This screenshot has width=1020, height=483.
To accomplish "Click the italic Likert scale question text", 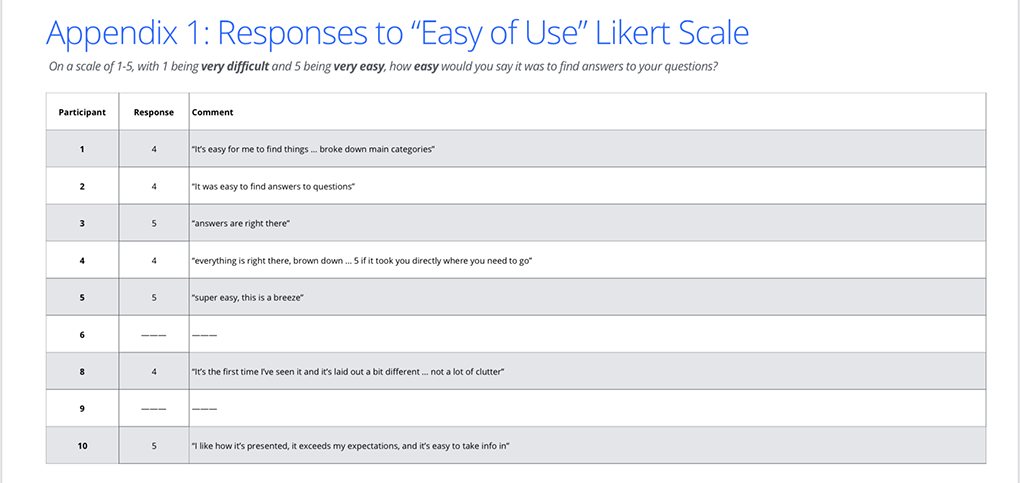I will (382, 68).
